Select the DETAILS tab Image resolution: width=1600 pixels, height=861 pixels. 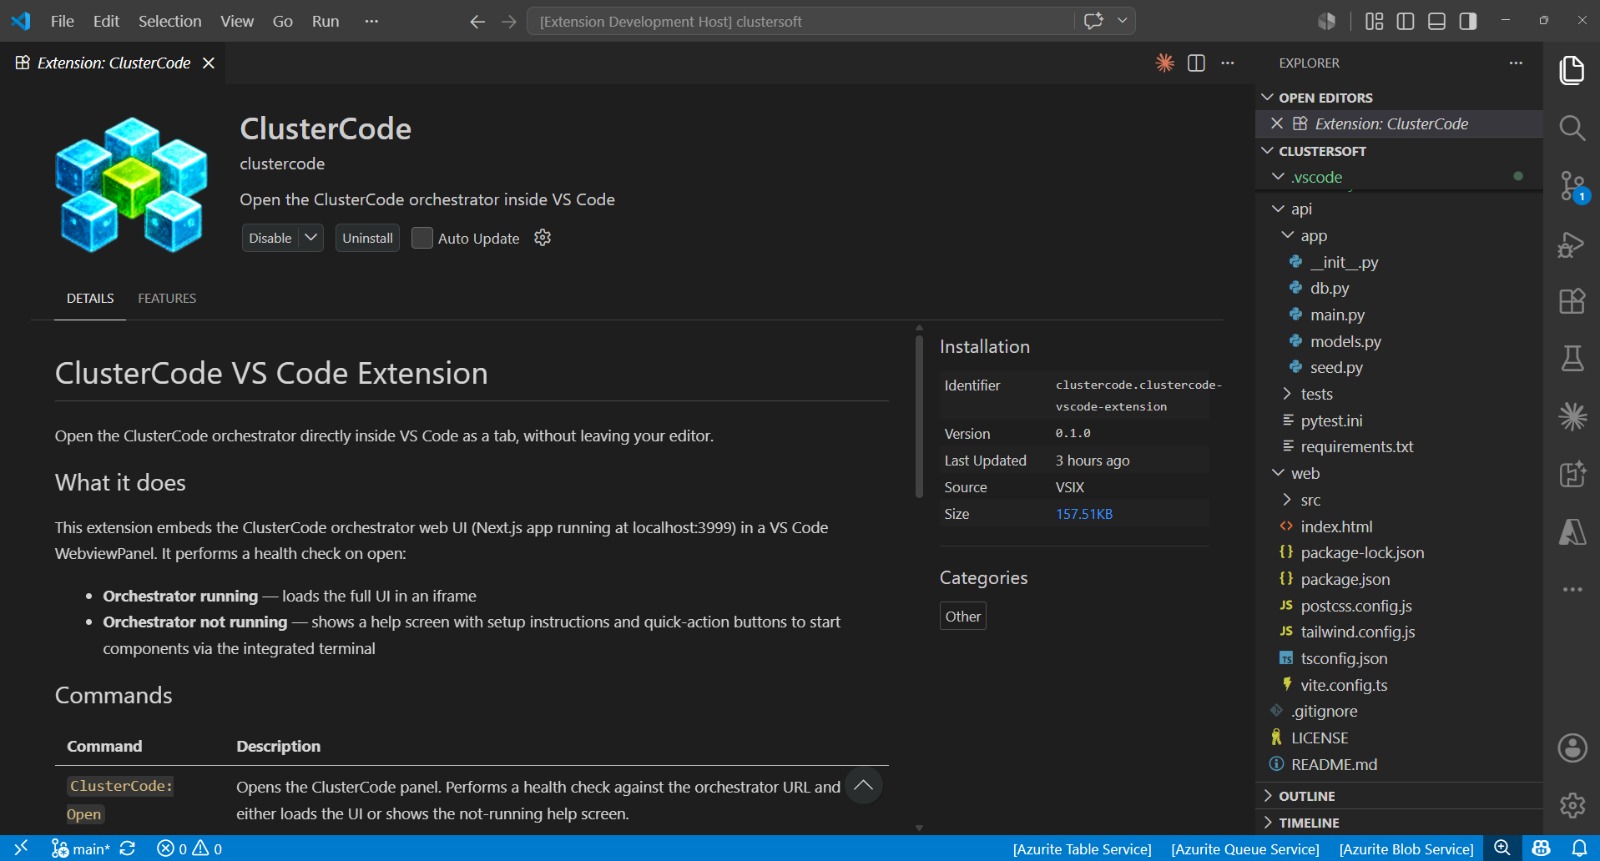tap(90, 298)
